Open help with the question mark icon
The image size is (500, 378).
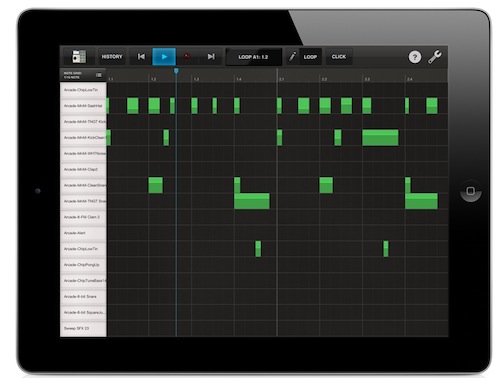(415, 57)
